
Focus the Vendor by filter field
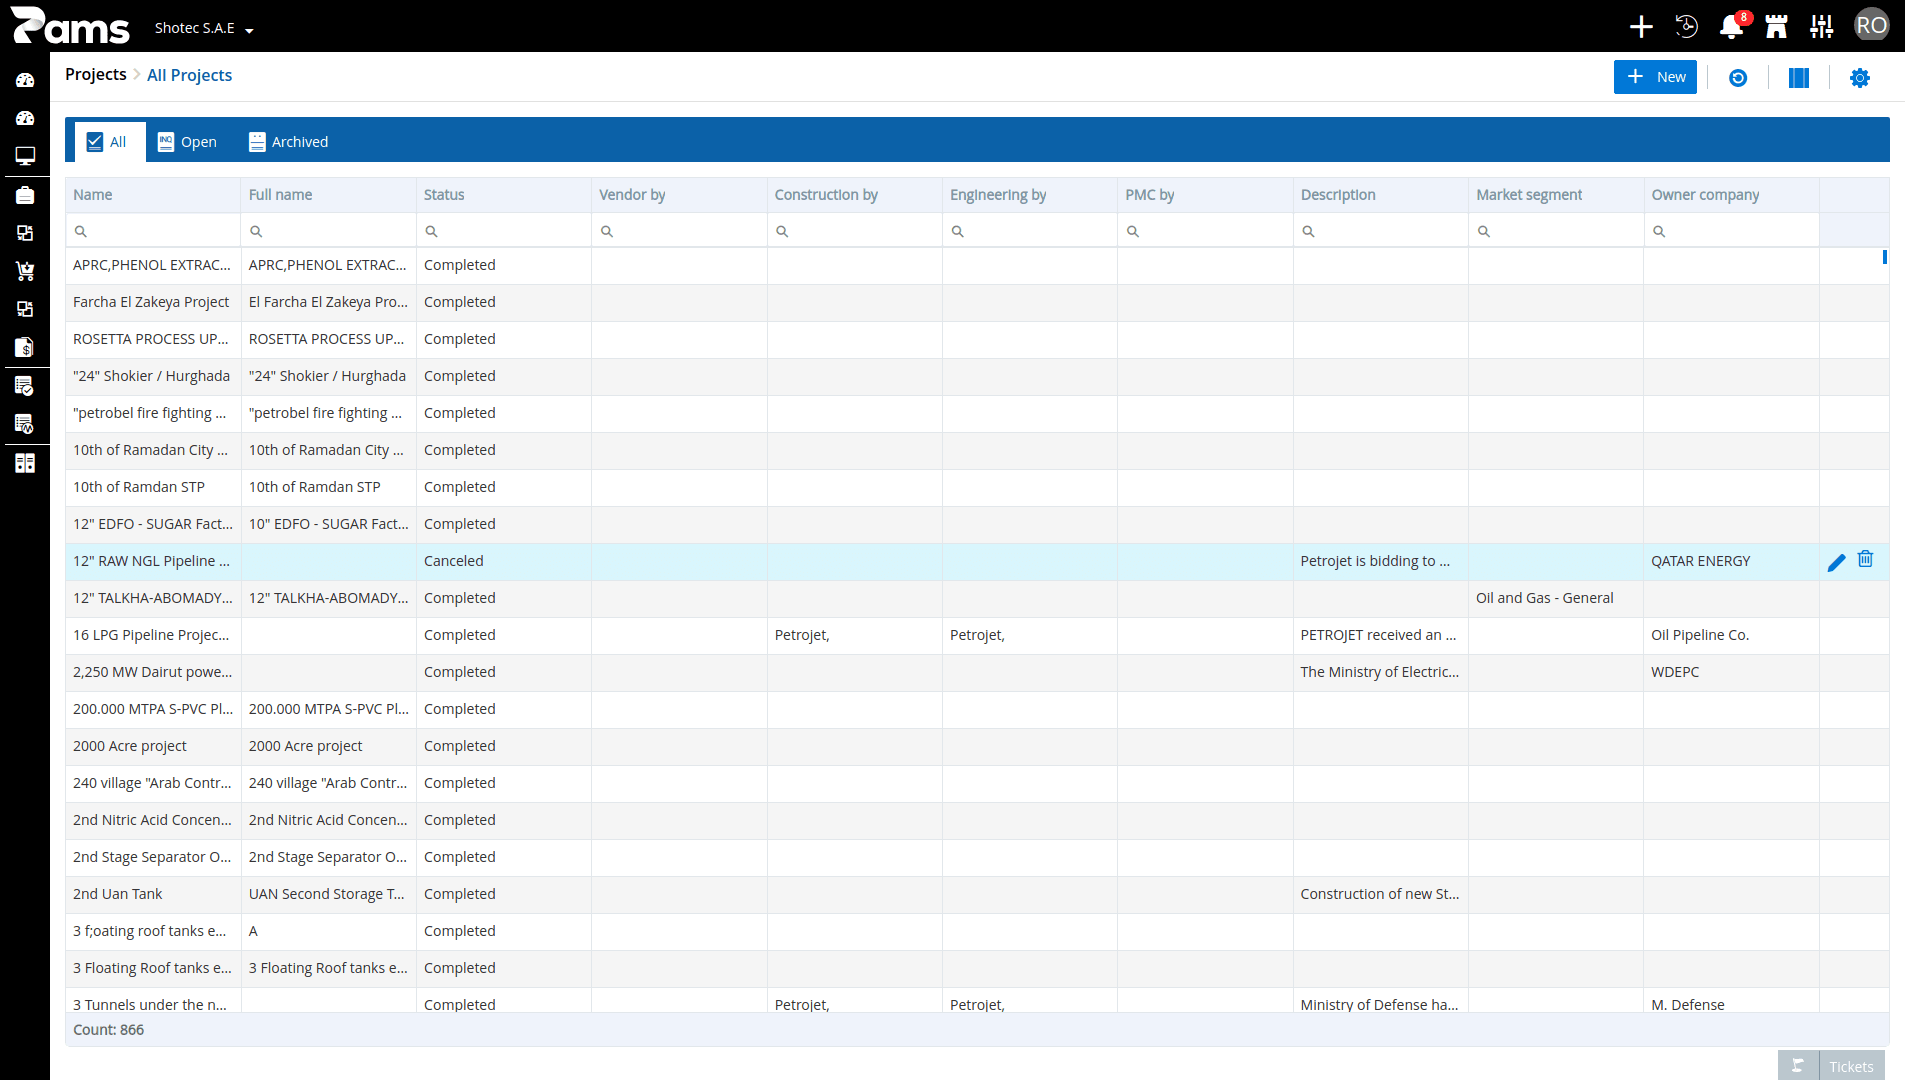point(680,231)
